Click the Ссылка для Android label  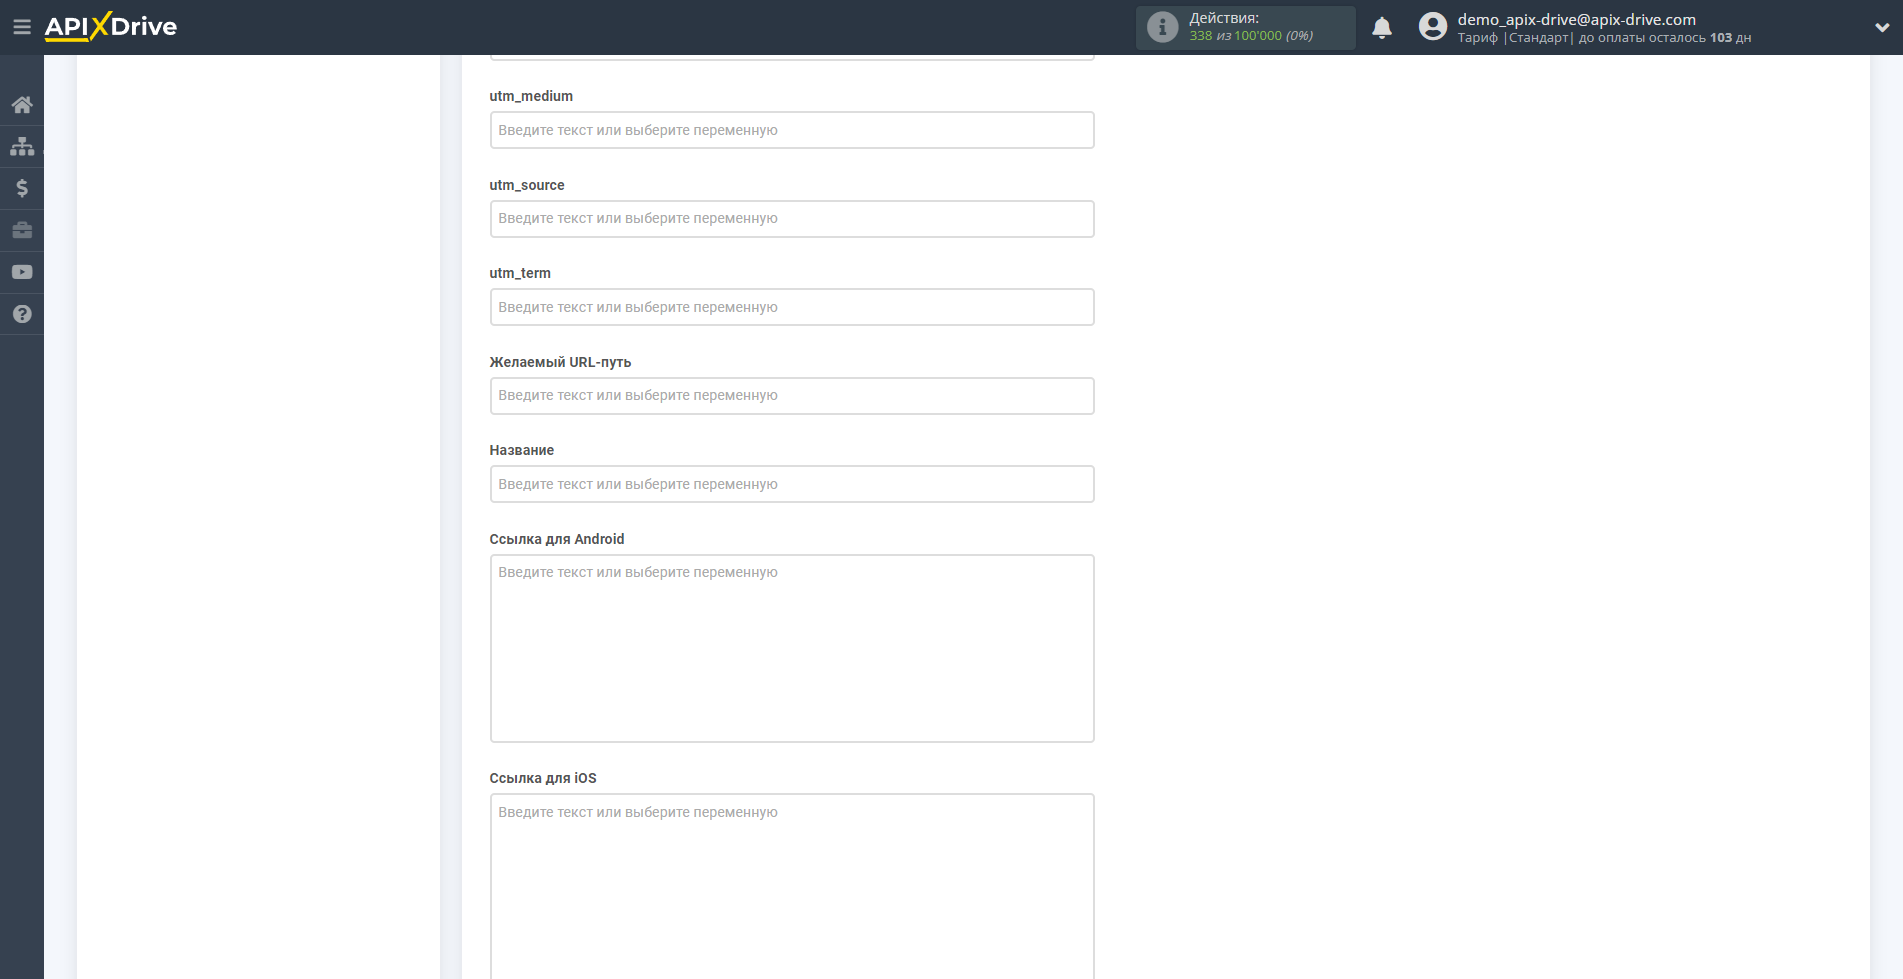click(557, 539)
